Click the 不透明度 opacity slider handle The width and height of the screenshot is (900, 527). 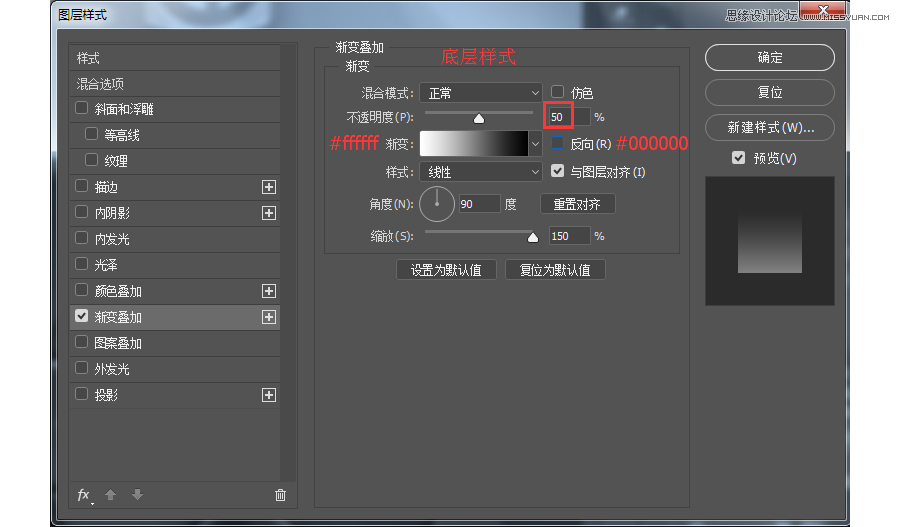(x=479, y=119)
